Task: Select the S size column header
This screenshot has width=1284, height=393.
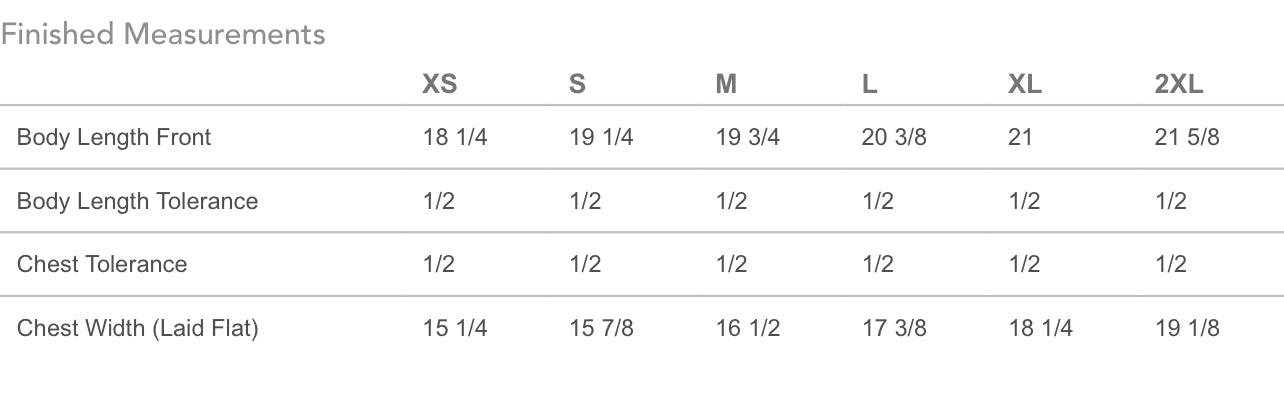Action: 577,85
